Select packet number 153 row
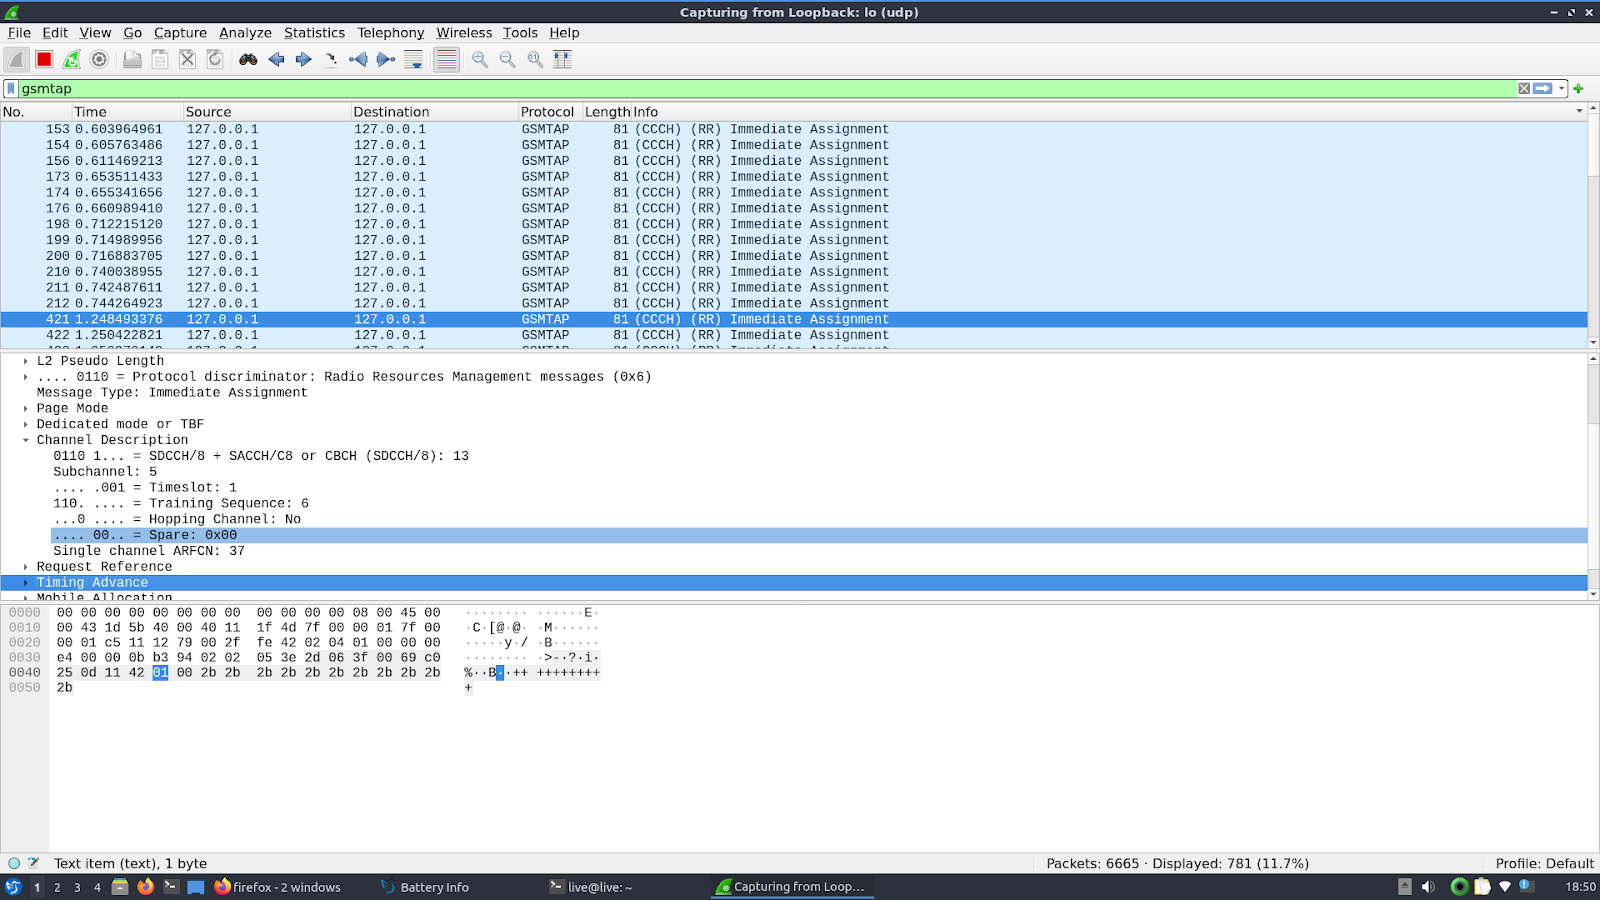Screen dimensions: 1600x900 794,129
